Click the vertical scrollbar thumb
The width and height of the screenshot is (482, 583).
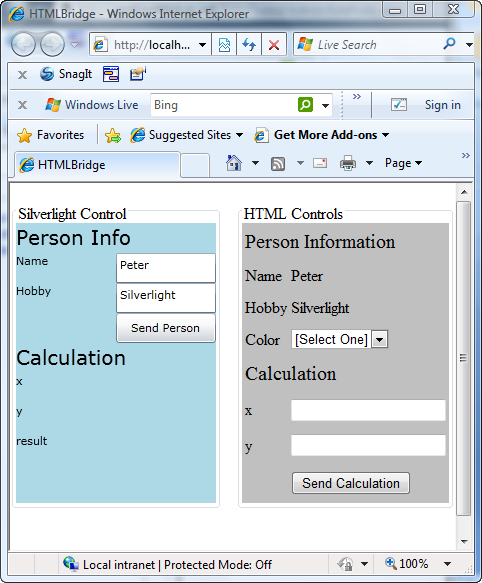[463, 358]
